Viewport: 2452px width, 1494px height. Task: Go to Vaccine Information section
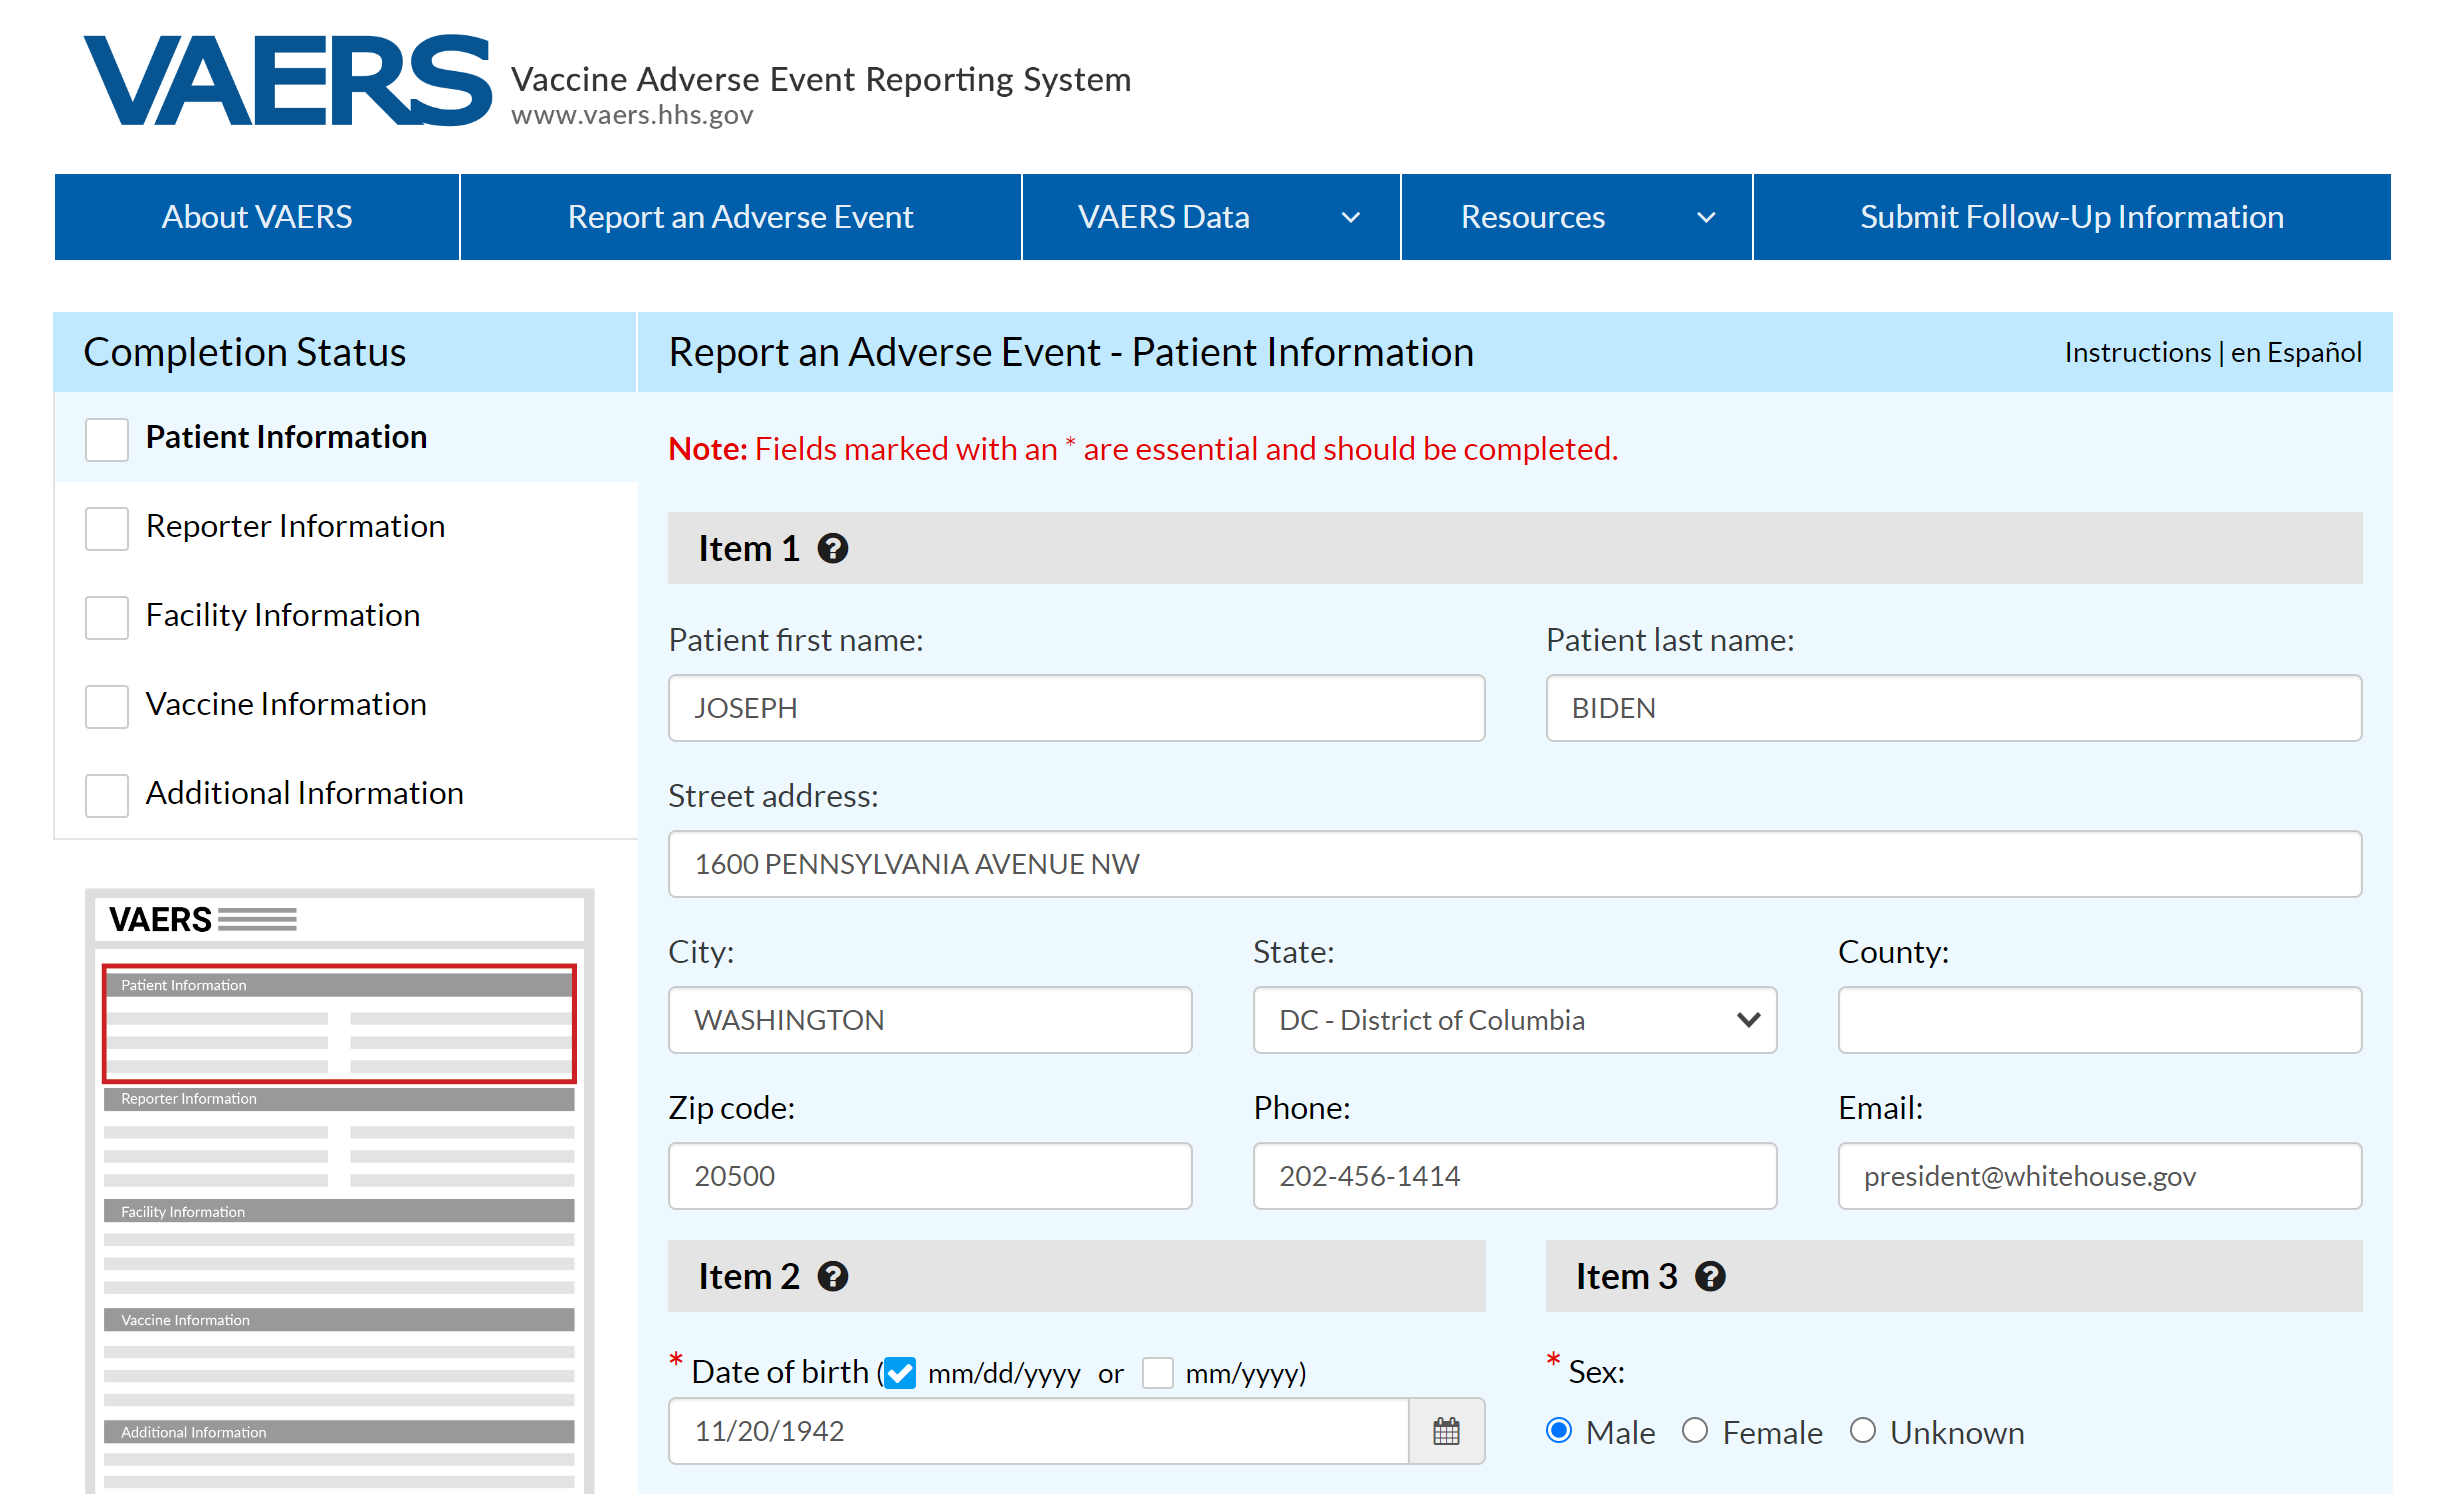click(x=286, y=704)
